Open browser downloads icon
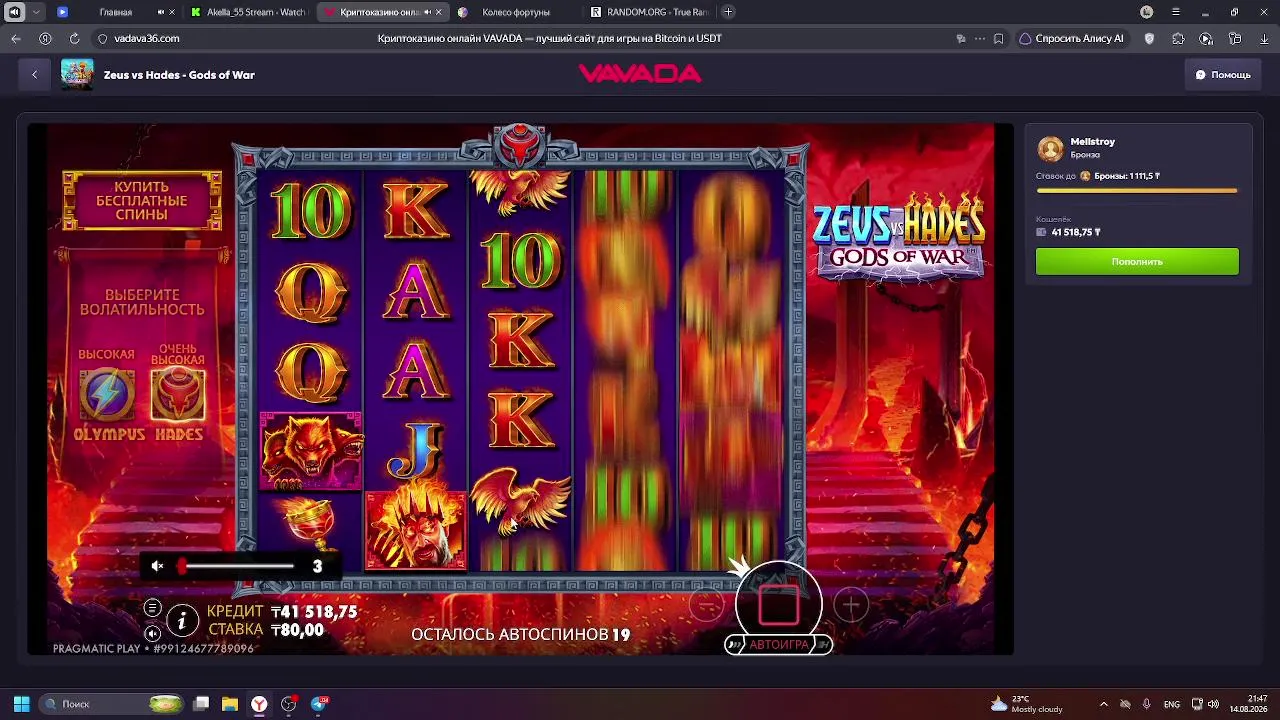The height and width of the screenshot is (720, 1280). 1264,38
